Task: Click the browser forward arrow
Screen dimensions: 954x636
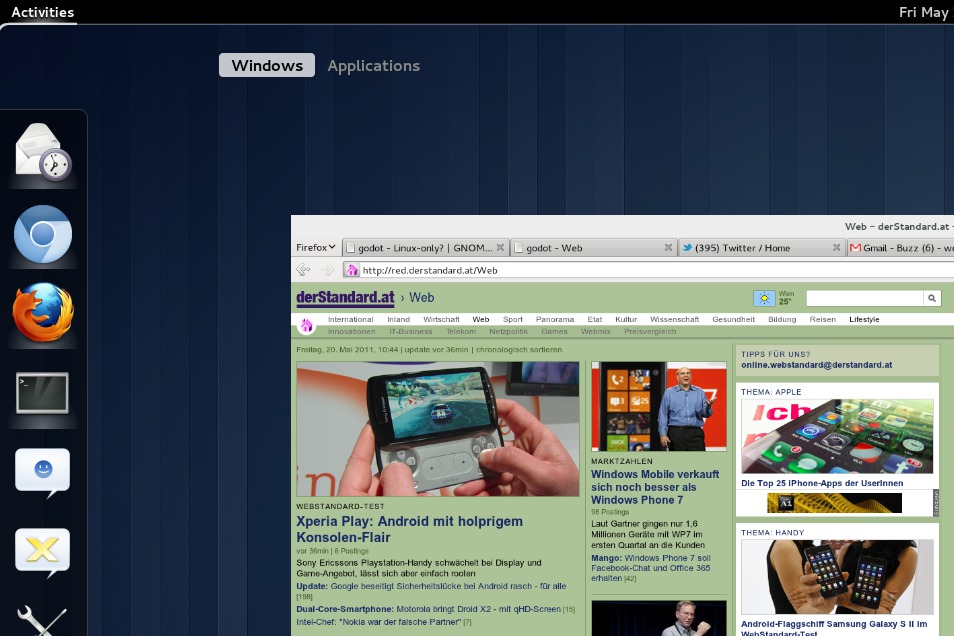Action: [x=327, y=269]
